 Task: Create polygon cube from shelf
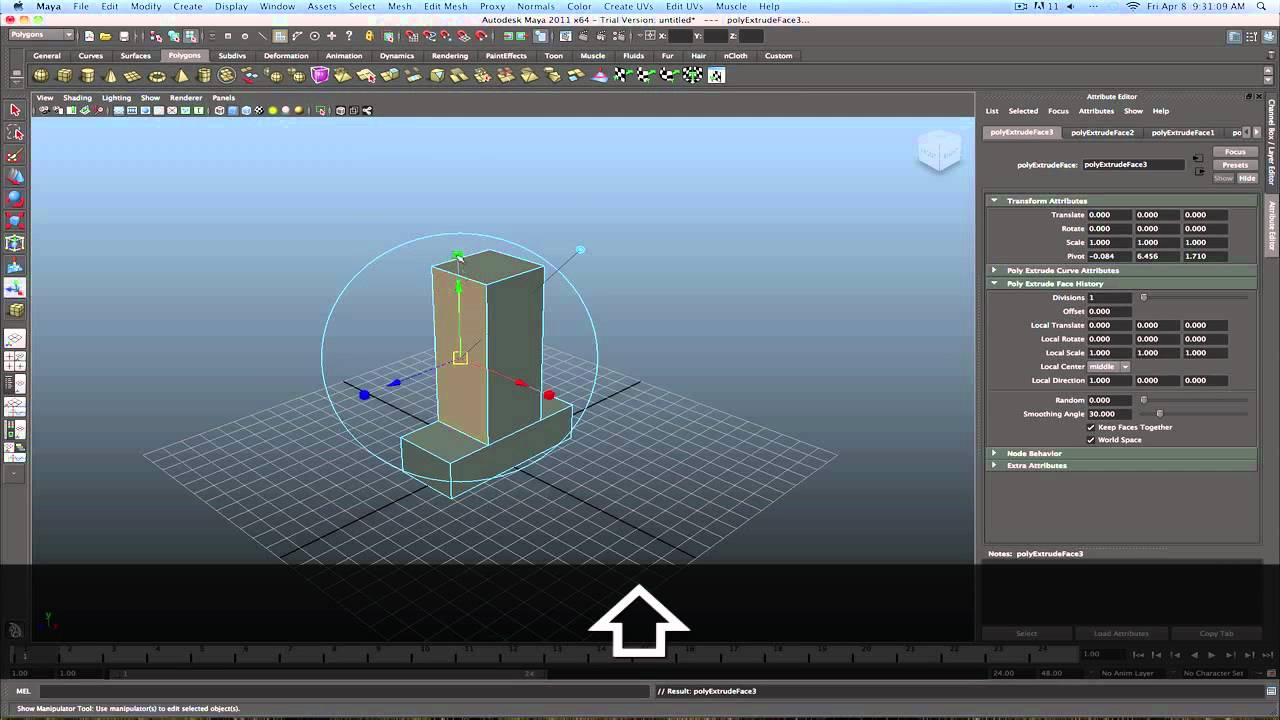(x=64, y=75)
